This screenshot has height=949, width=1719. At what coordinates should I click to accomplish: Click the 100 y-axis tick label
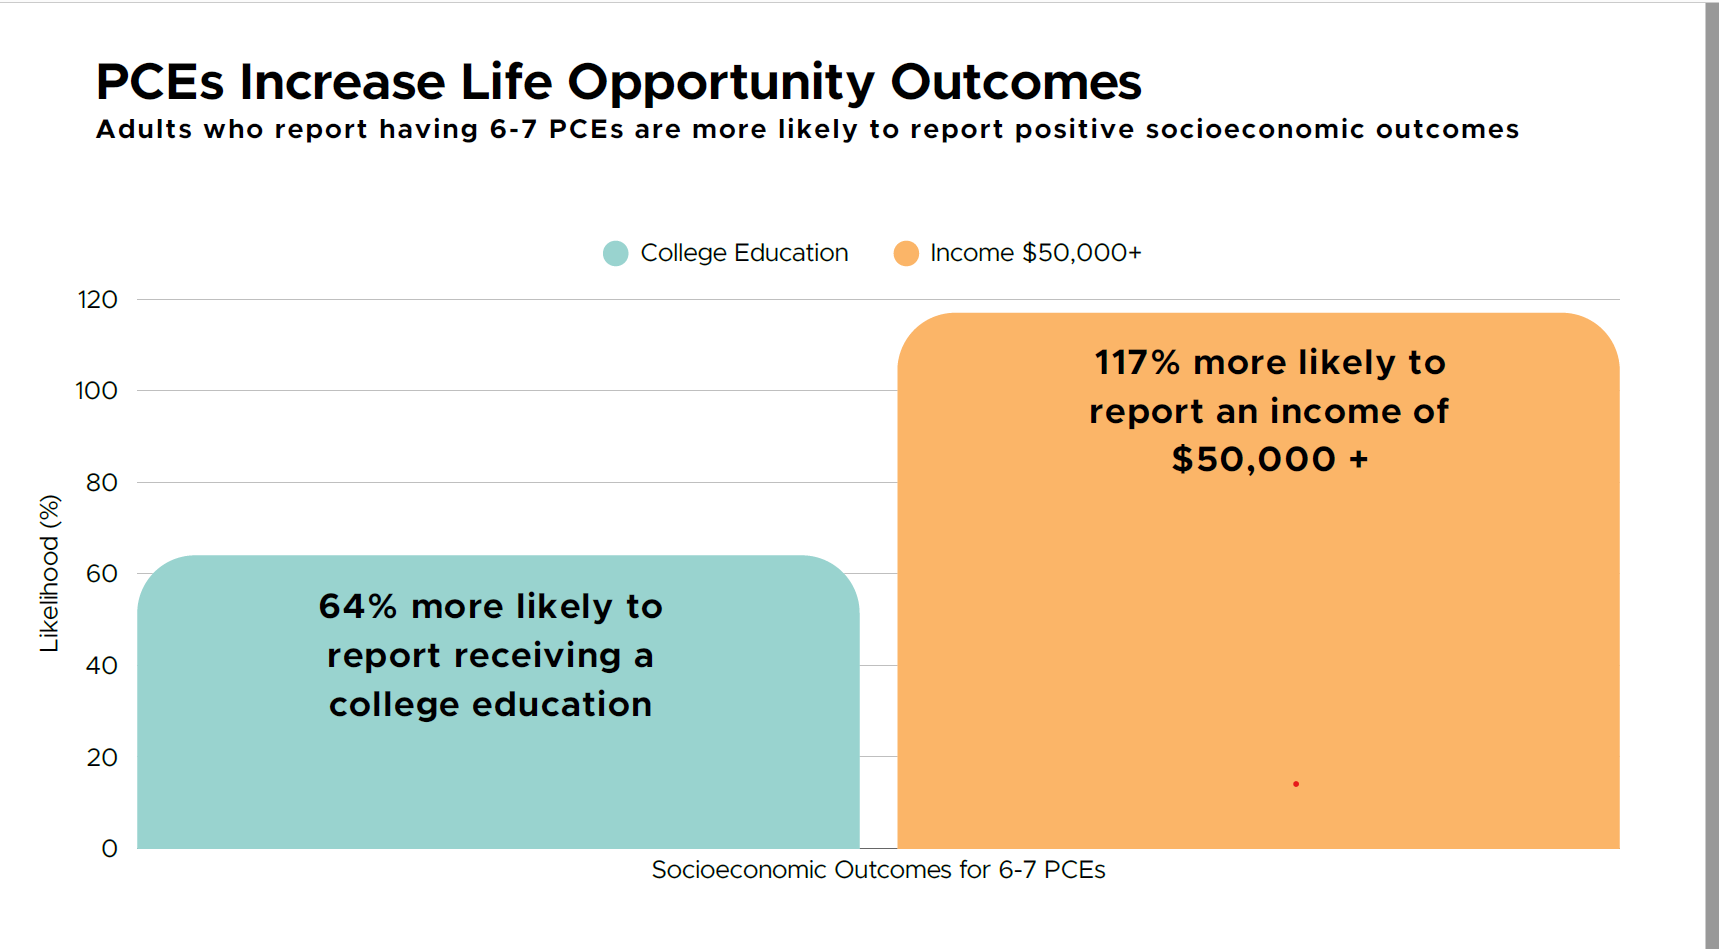coord(97,391)
